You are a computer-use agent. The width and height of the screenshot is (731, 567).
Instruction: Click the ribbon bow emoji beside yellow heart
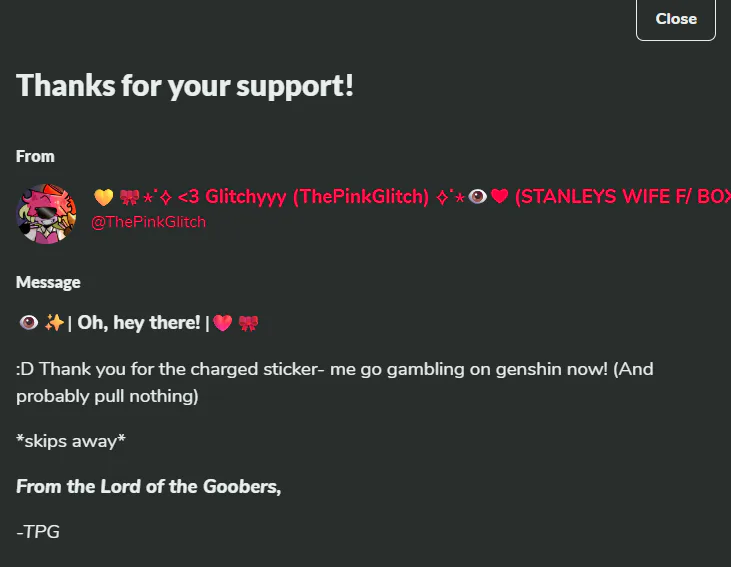129,197
